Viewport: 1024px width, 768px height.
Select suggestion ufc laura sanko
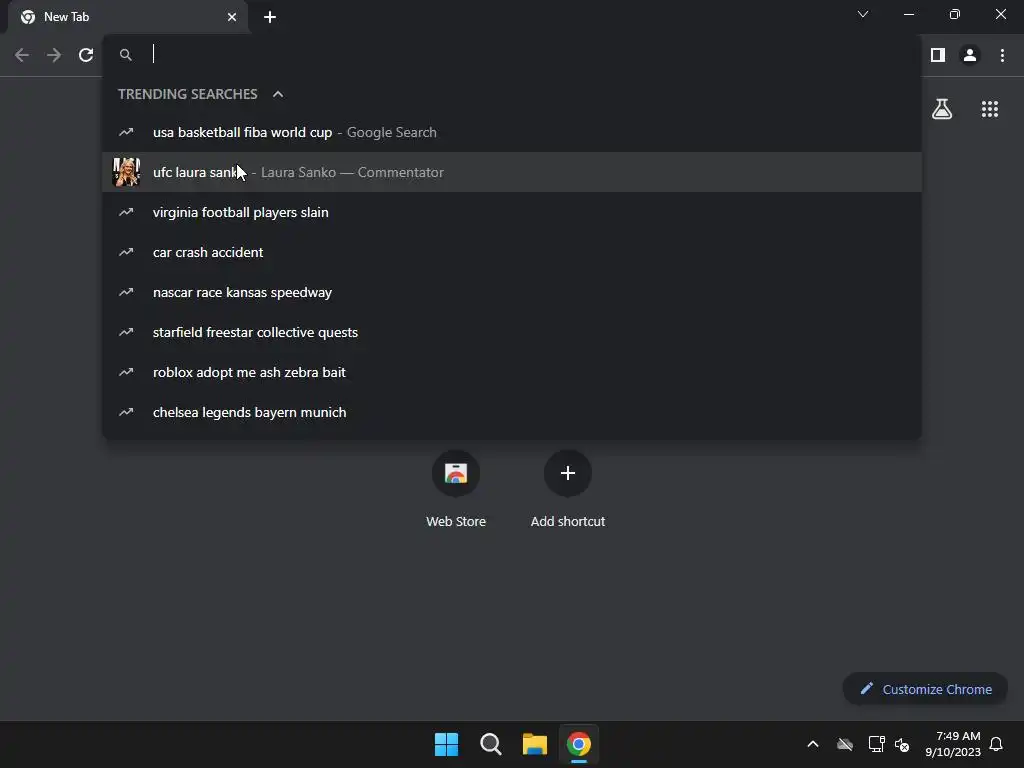click(512, 172)
